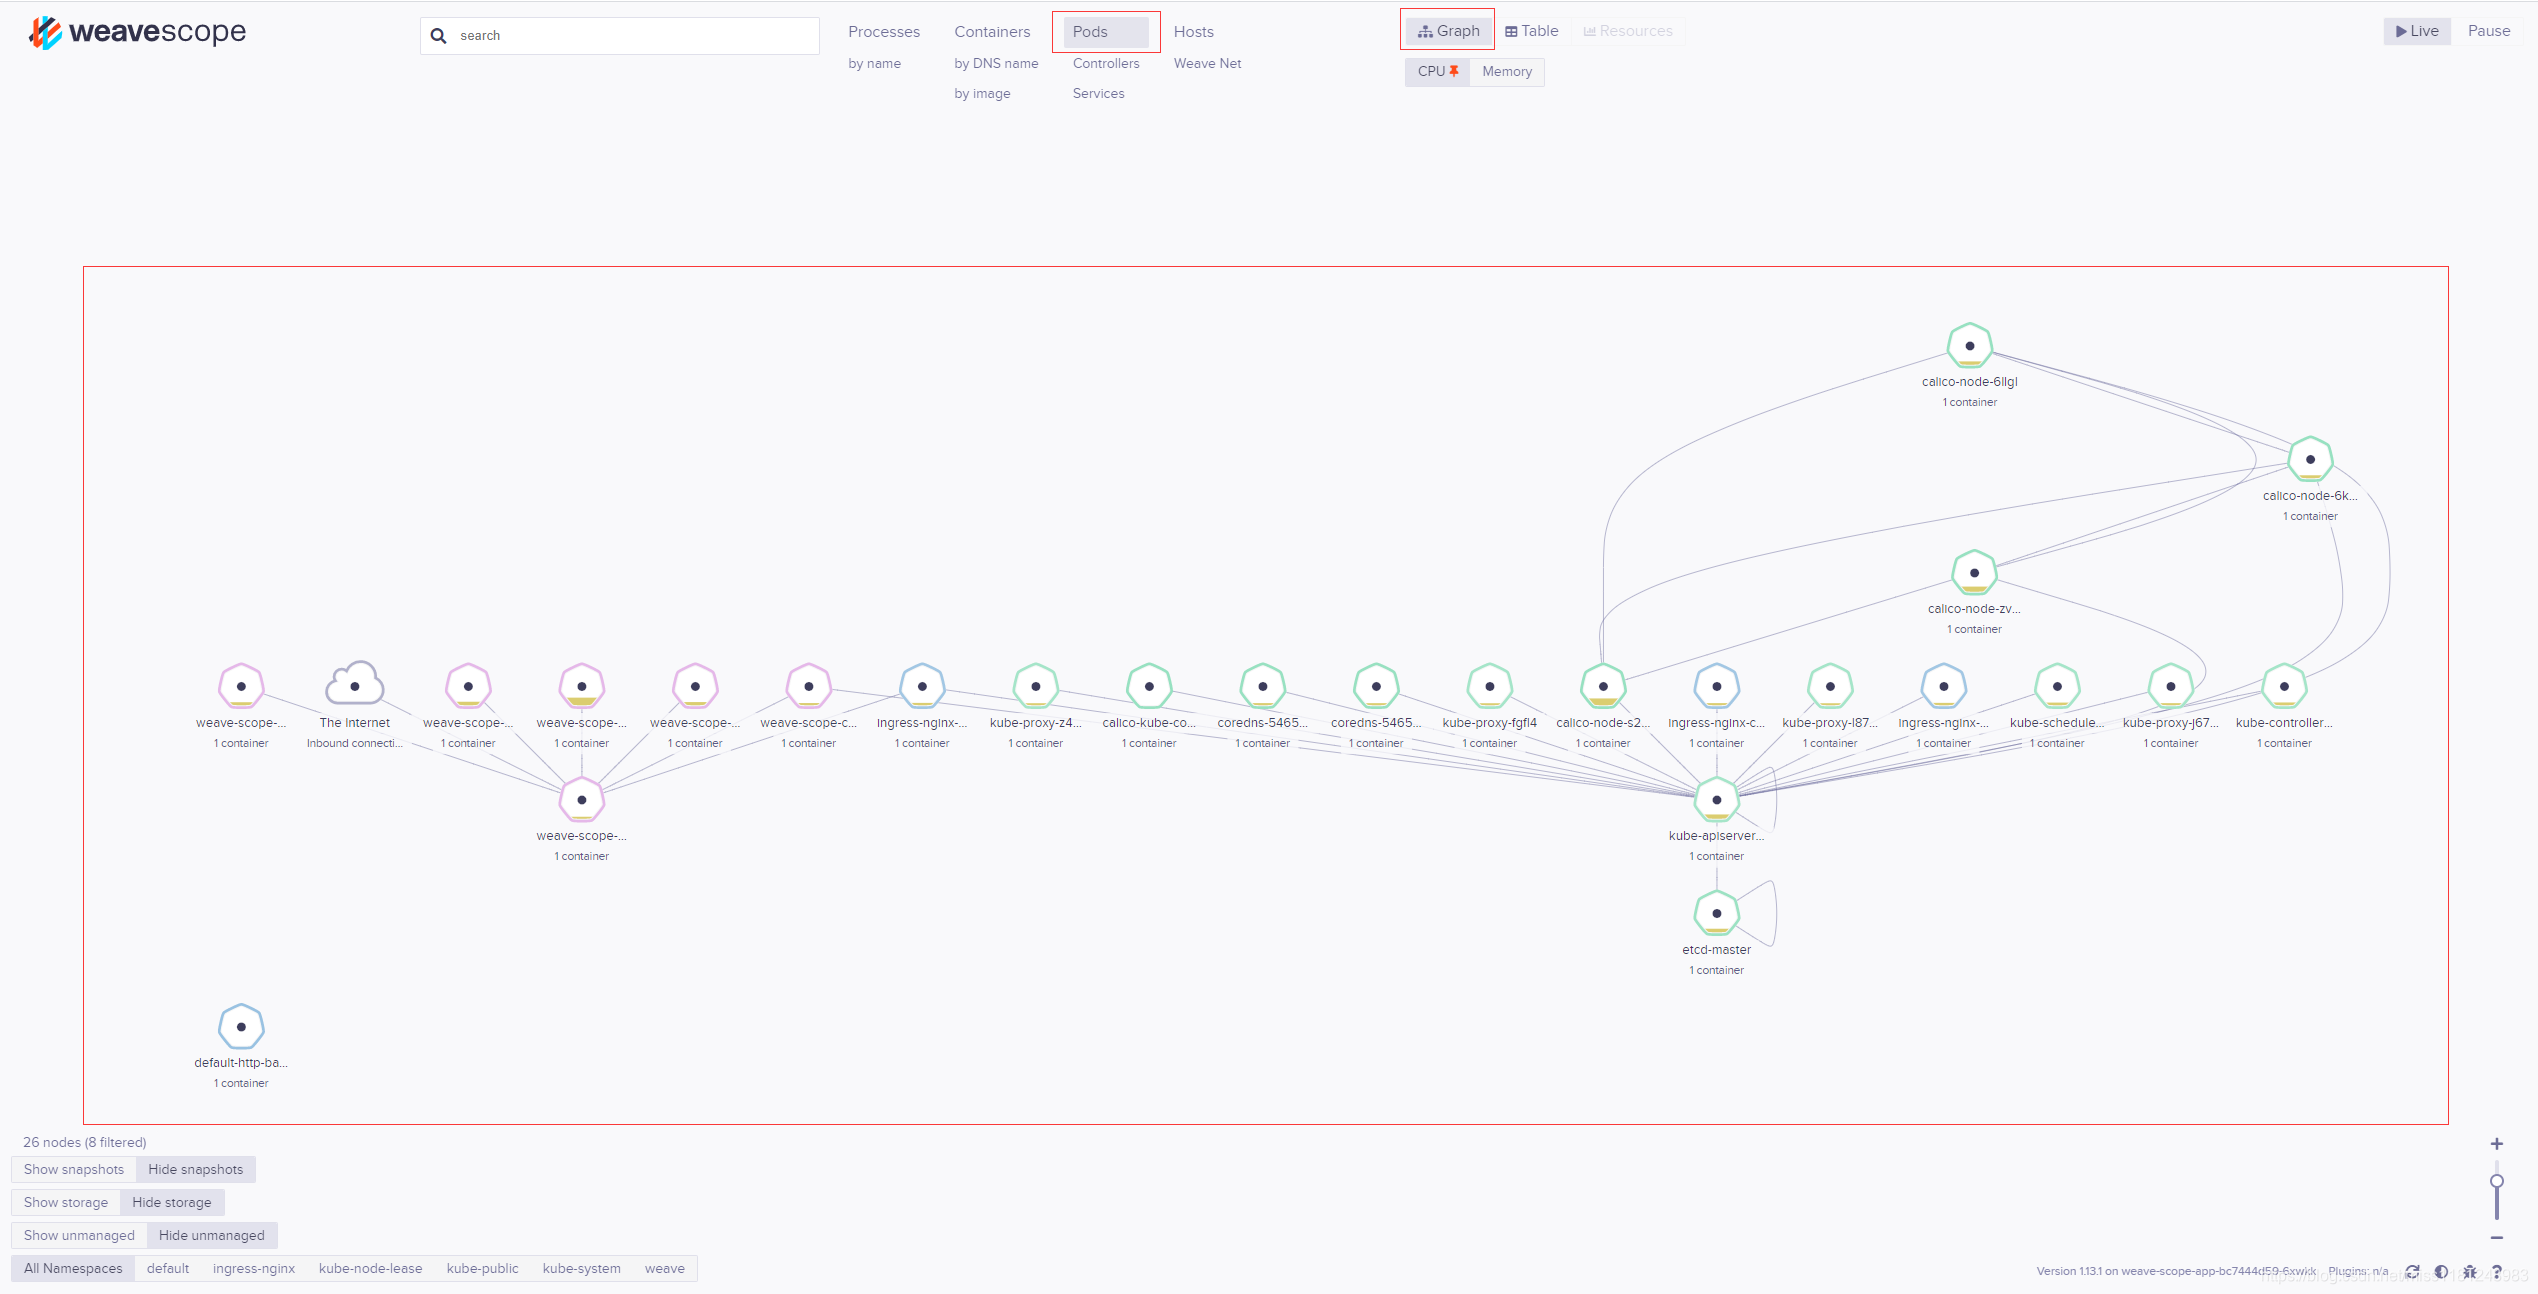
Task: Click the zoom slider handle
Action: click(2496, 1181)
